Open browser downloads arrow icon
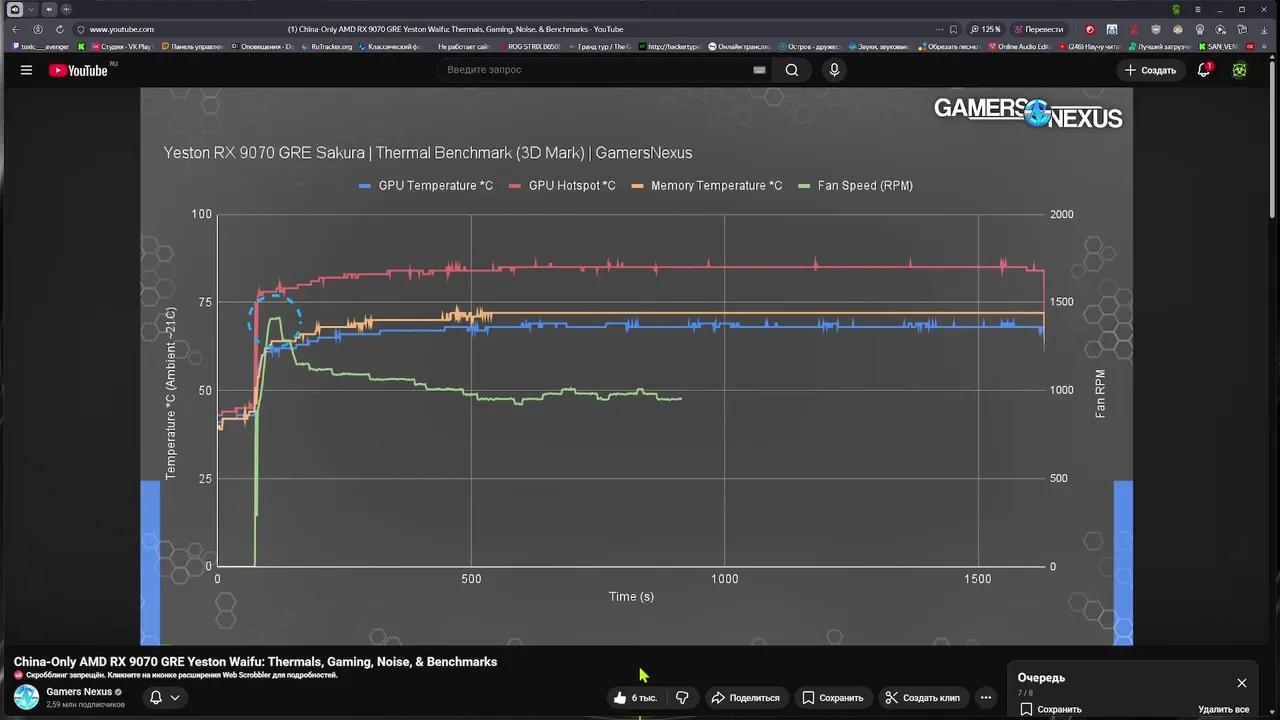Image resolution: width=1280 pixels, height=720 pixels. coord(1265,29)
